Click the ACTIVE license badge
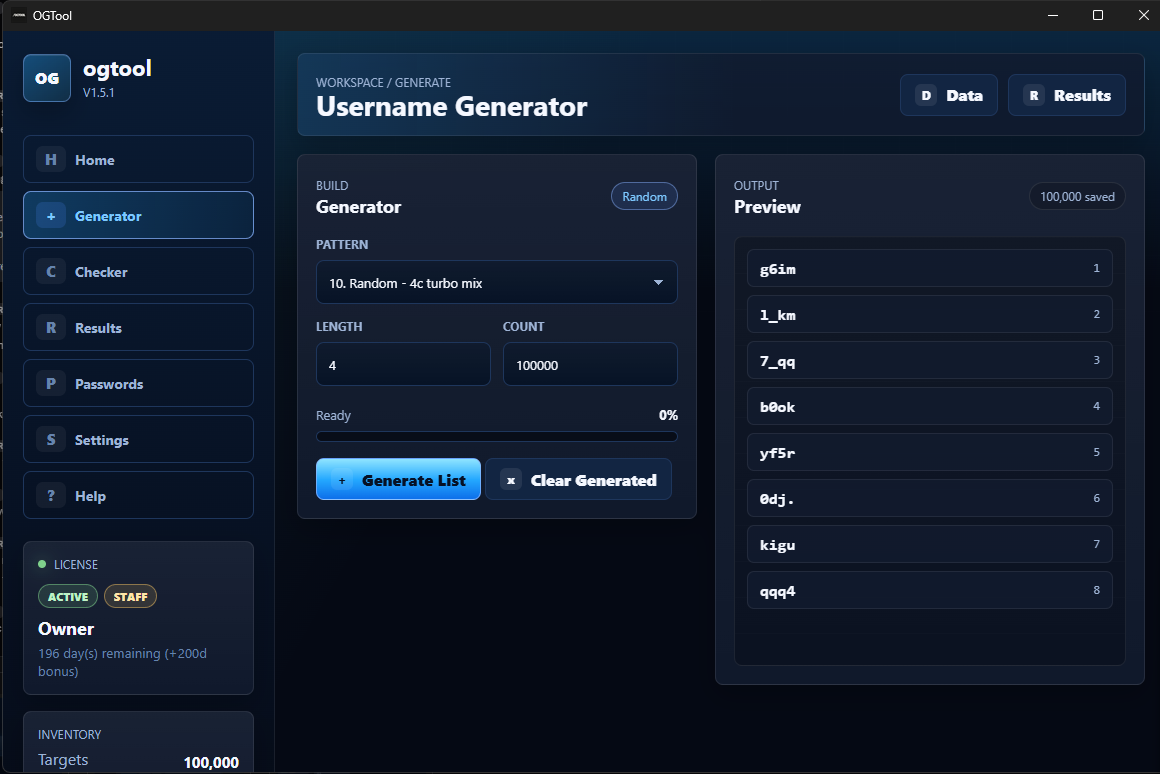Viewport: 1160px width, 774px height. (x=68, y=596)
